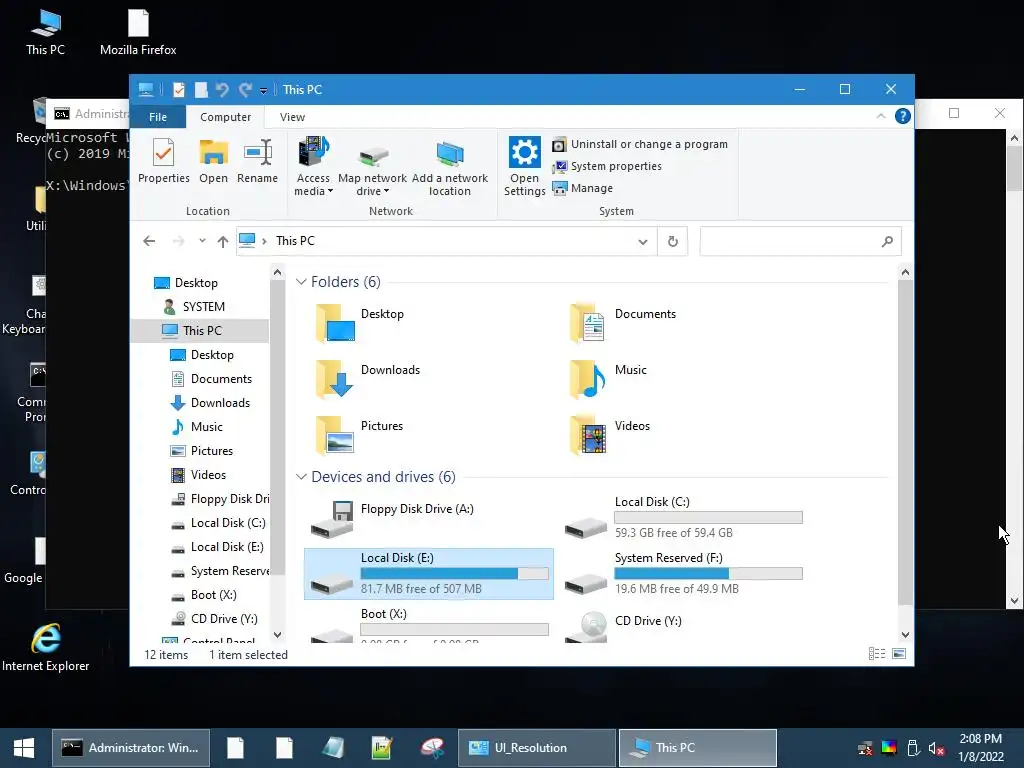Go up one level with the Up arrow

pyautogui.click(x=223, y=242)
